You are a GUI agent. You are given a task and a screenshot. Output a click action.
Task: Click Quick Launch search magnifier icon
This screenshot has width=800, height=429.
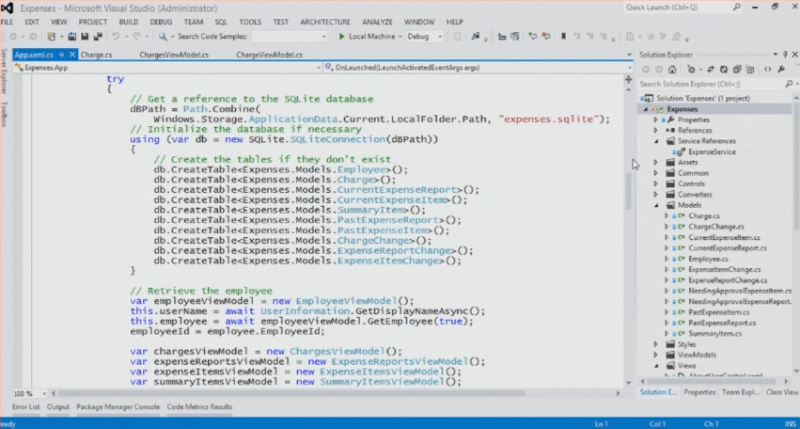(736, 7)
